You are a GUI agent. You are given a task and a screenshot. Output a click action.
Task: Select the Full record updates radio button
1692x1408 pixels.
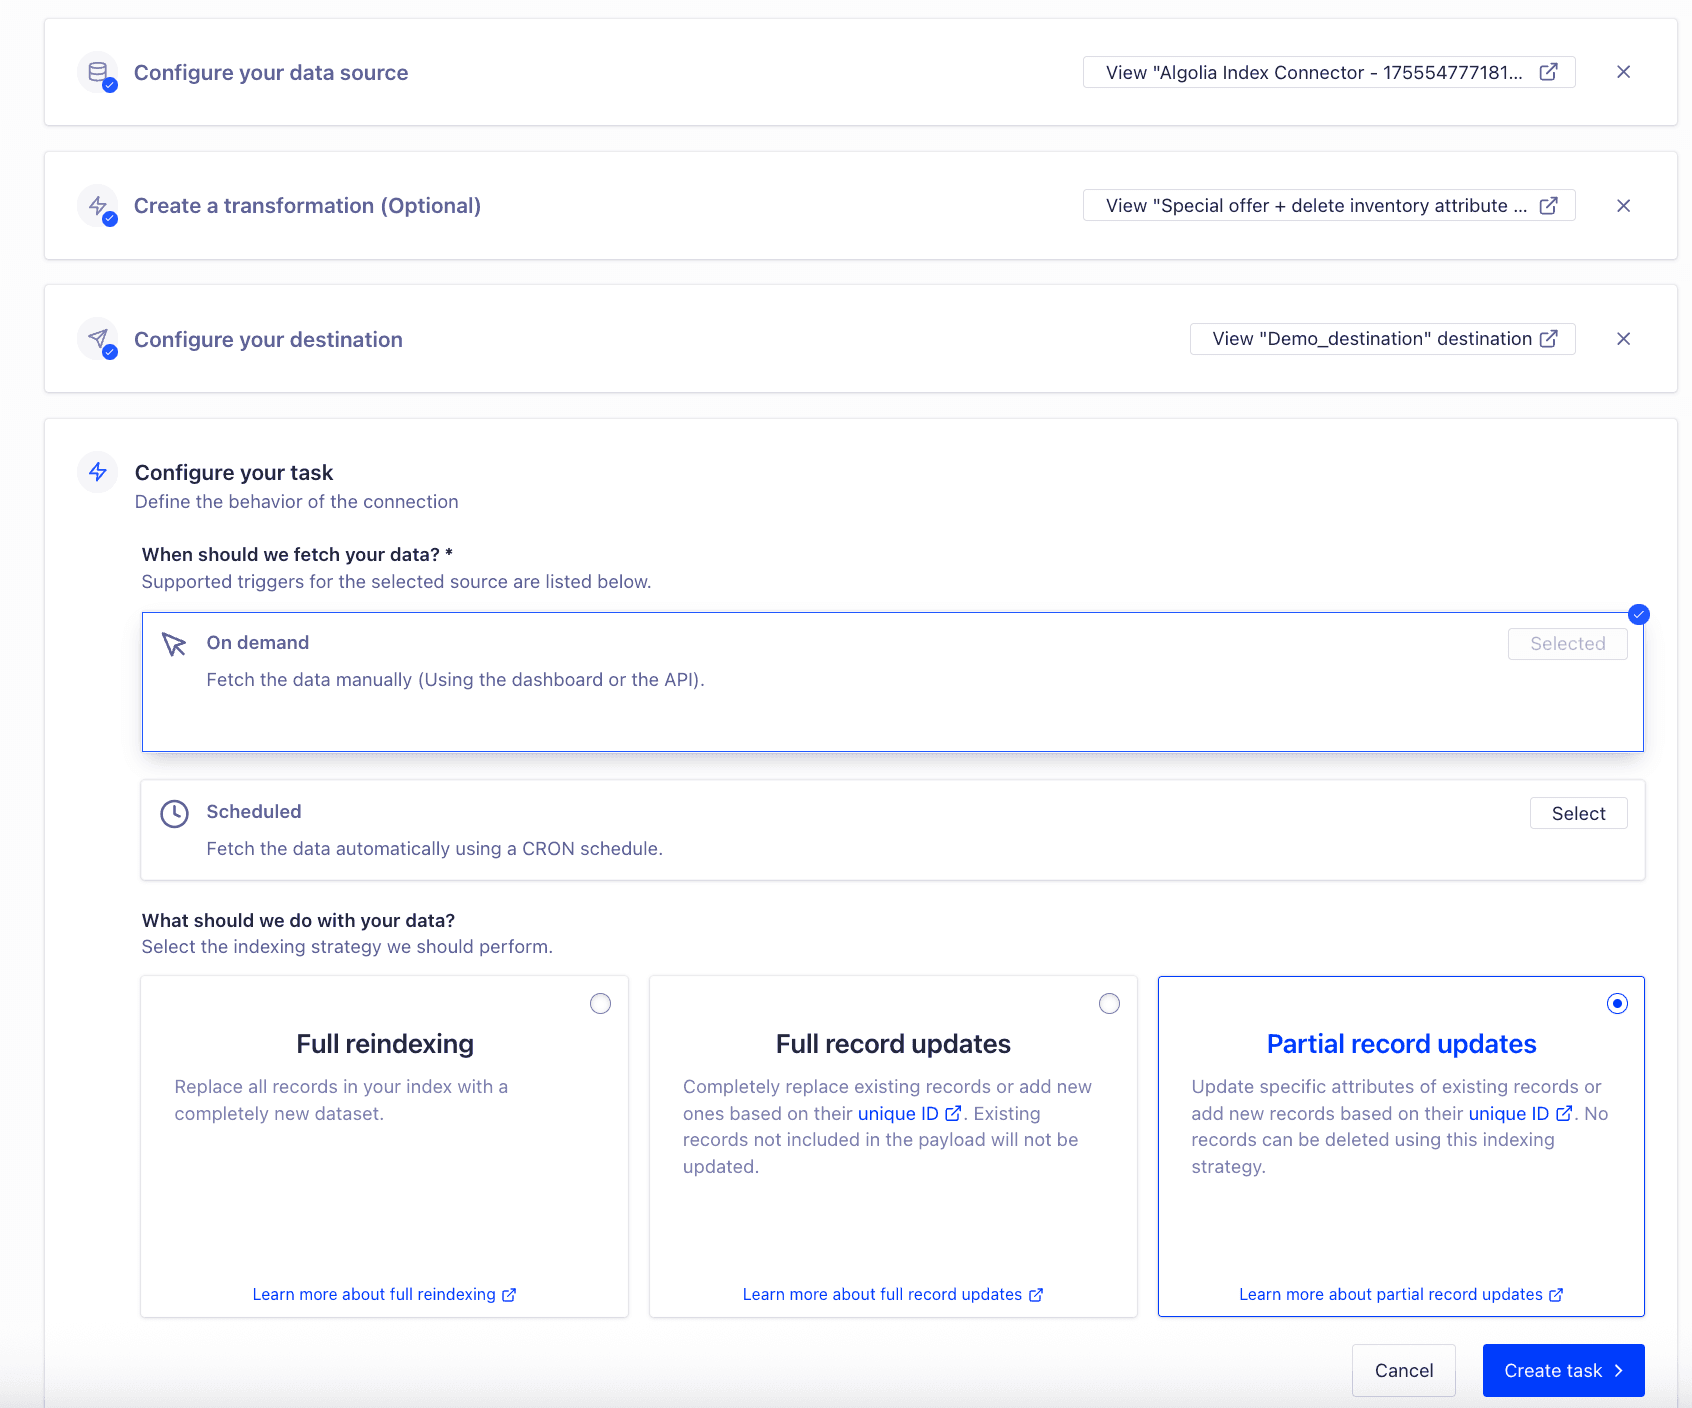[x=1109, y=1003]
